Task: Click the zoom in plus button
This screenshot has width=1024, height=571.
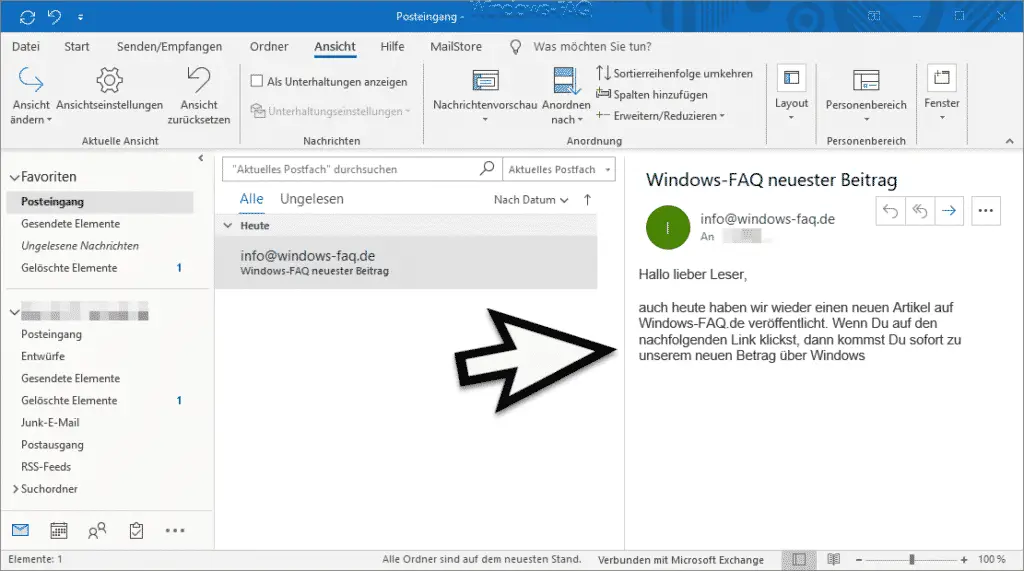Action: (x=964, y=560)
